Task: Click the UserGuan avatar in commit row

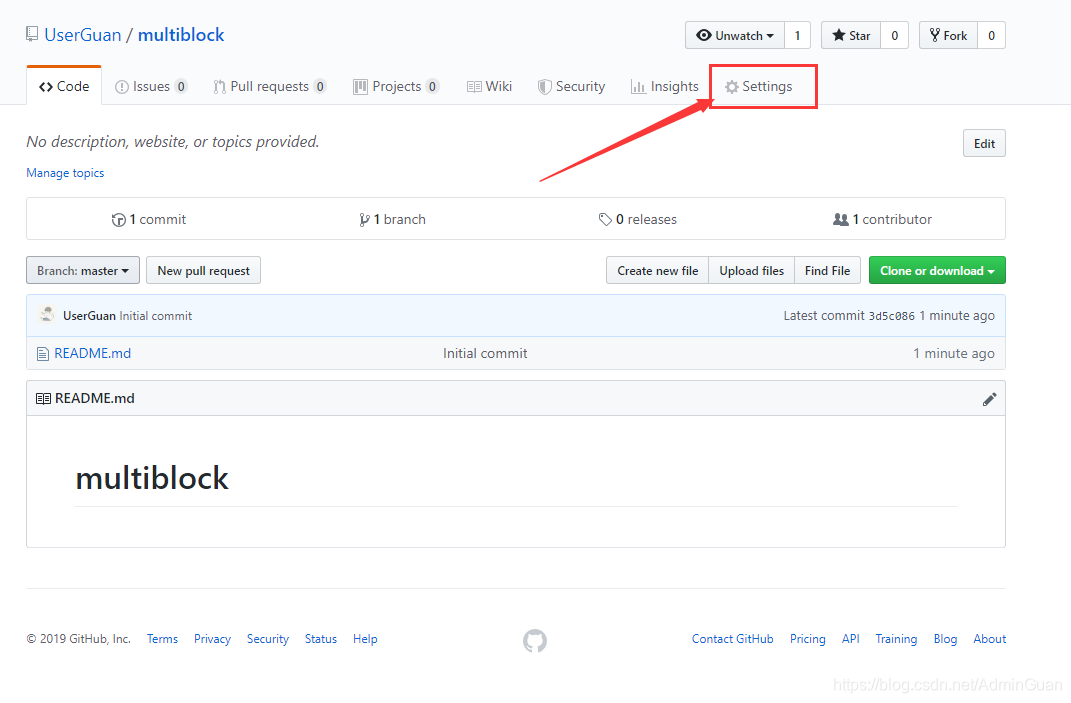Action: 47,315
